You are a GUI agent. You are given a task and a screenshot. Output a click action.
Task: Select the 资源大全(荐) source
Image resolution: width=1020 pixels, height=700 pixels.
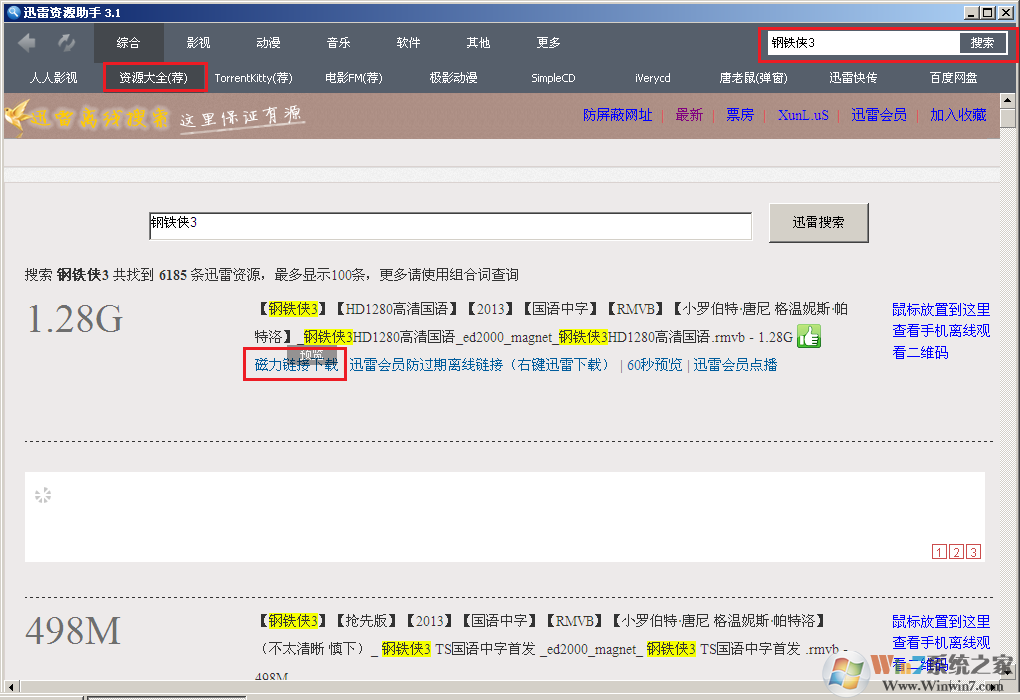coord(154,77)
